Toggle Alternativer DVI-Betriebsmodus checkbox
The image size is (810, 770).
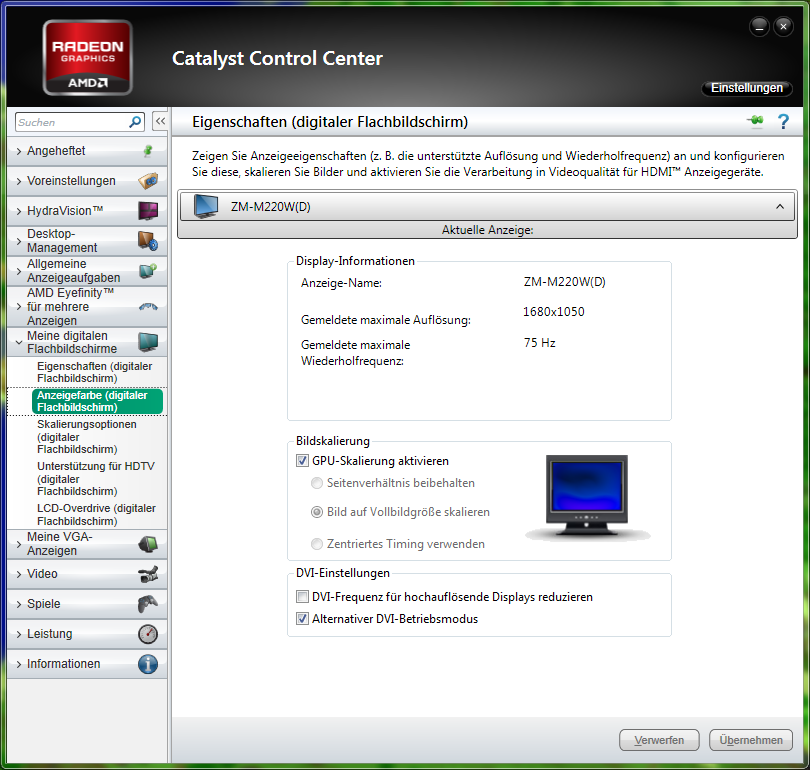[x=302, y=618]
